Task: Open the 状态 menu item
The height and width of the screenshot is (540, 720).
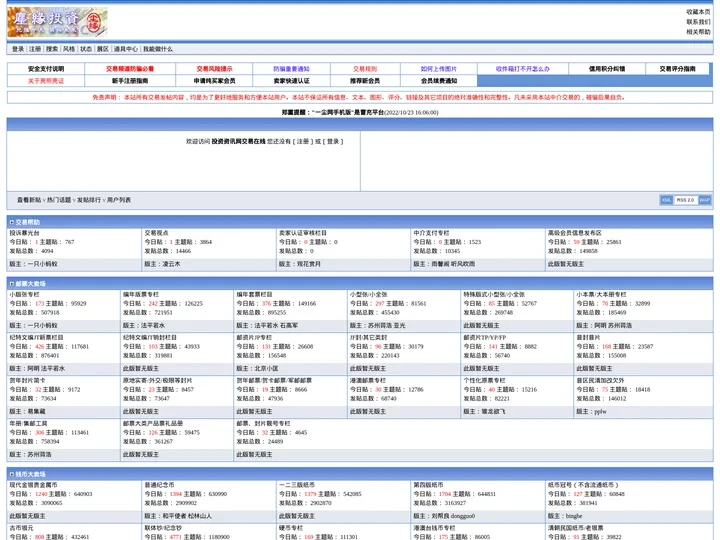Action: [x=86, y=49]
